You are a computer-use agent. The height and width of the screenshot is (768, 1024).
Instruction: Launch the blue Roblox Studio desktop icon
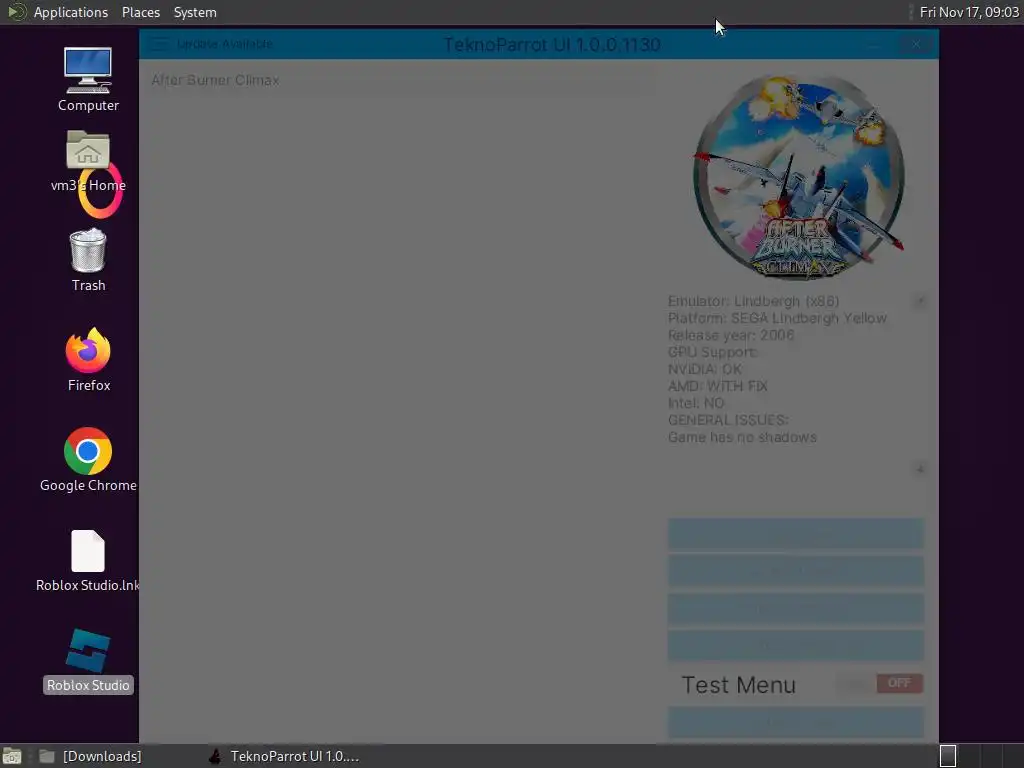pyautogui.click(x=88, y=660)
